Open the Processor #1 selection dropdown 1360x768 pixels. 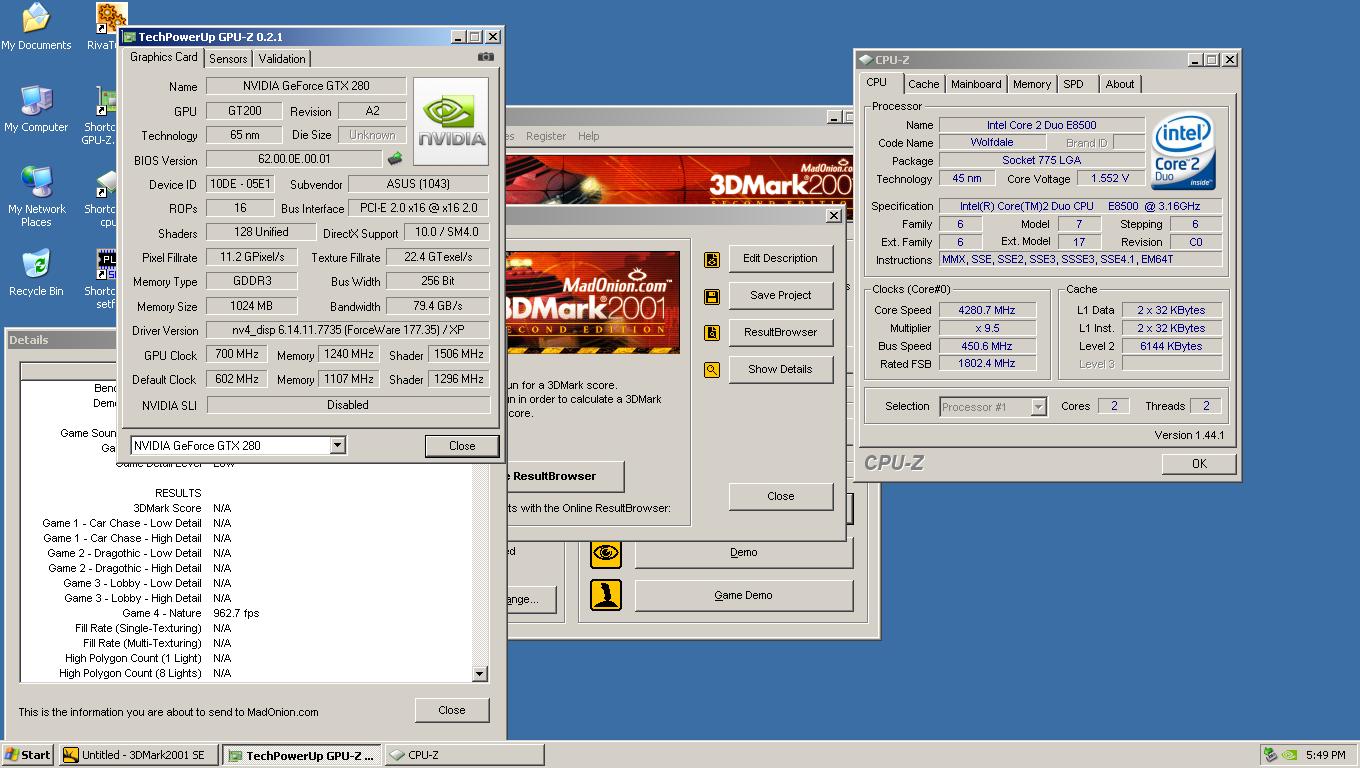[x=1038, y=407]
